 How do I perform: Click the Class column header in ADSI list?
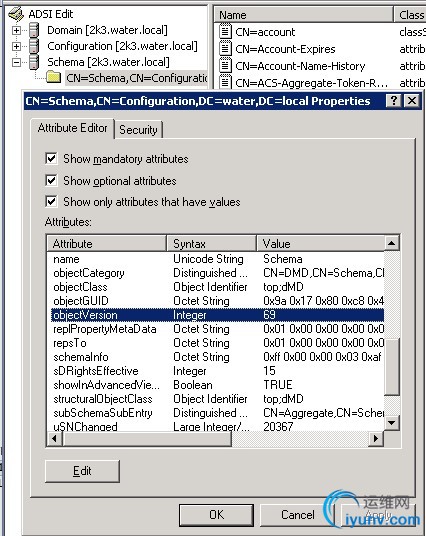point(410,15)
